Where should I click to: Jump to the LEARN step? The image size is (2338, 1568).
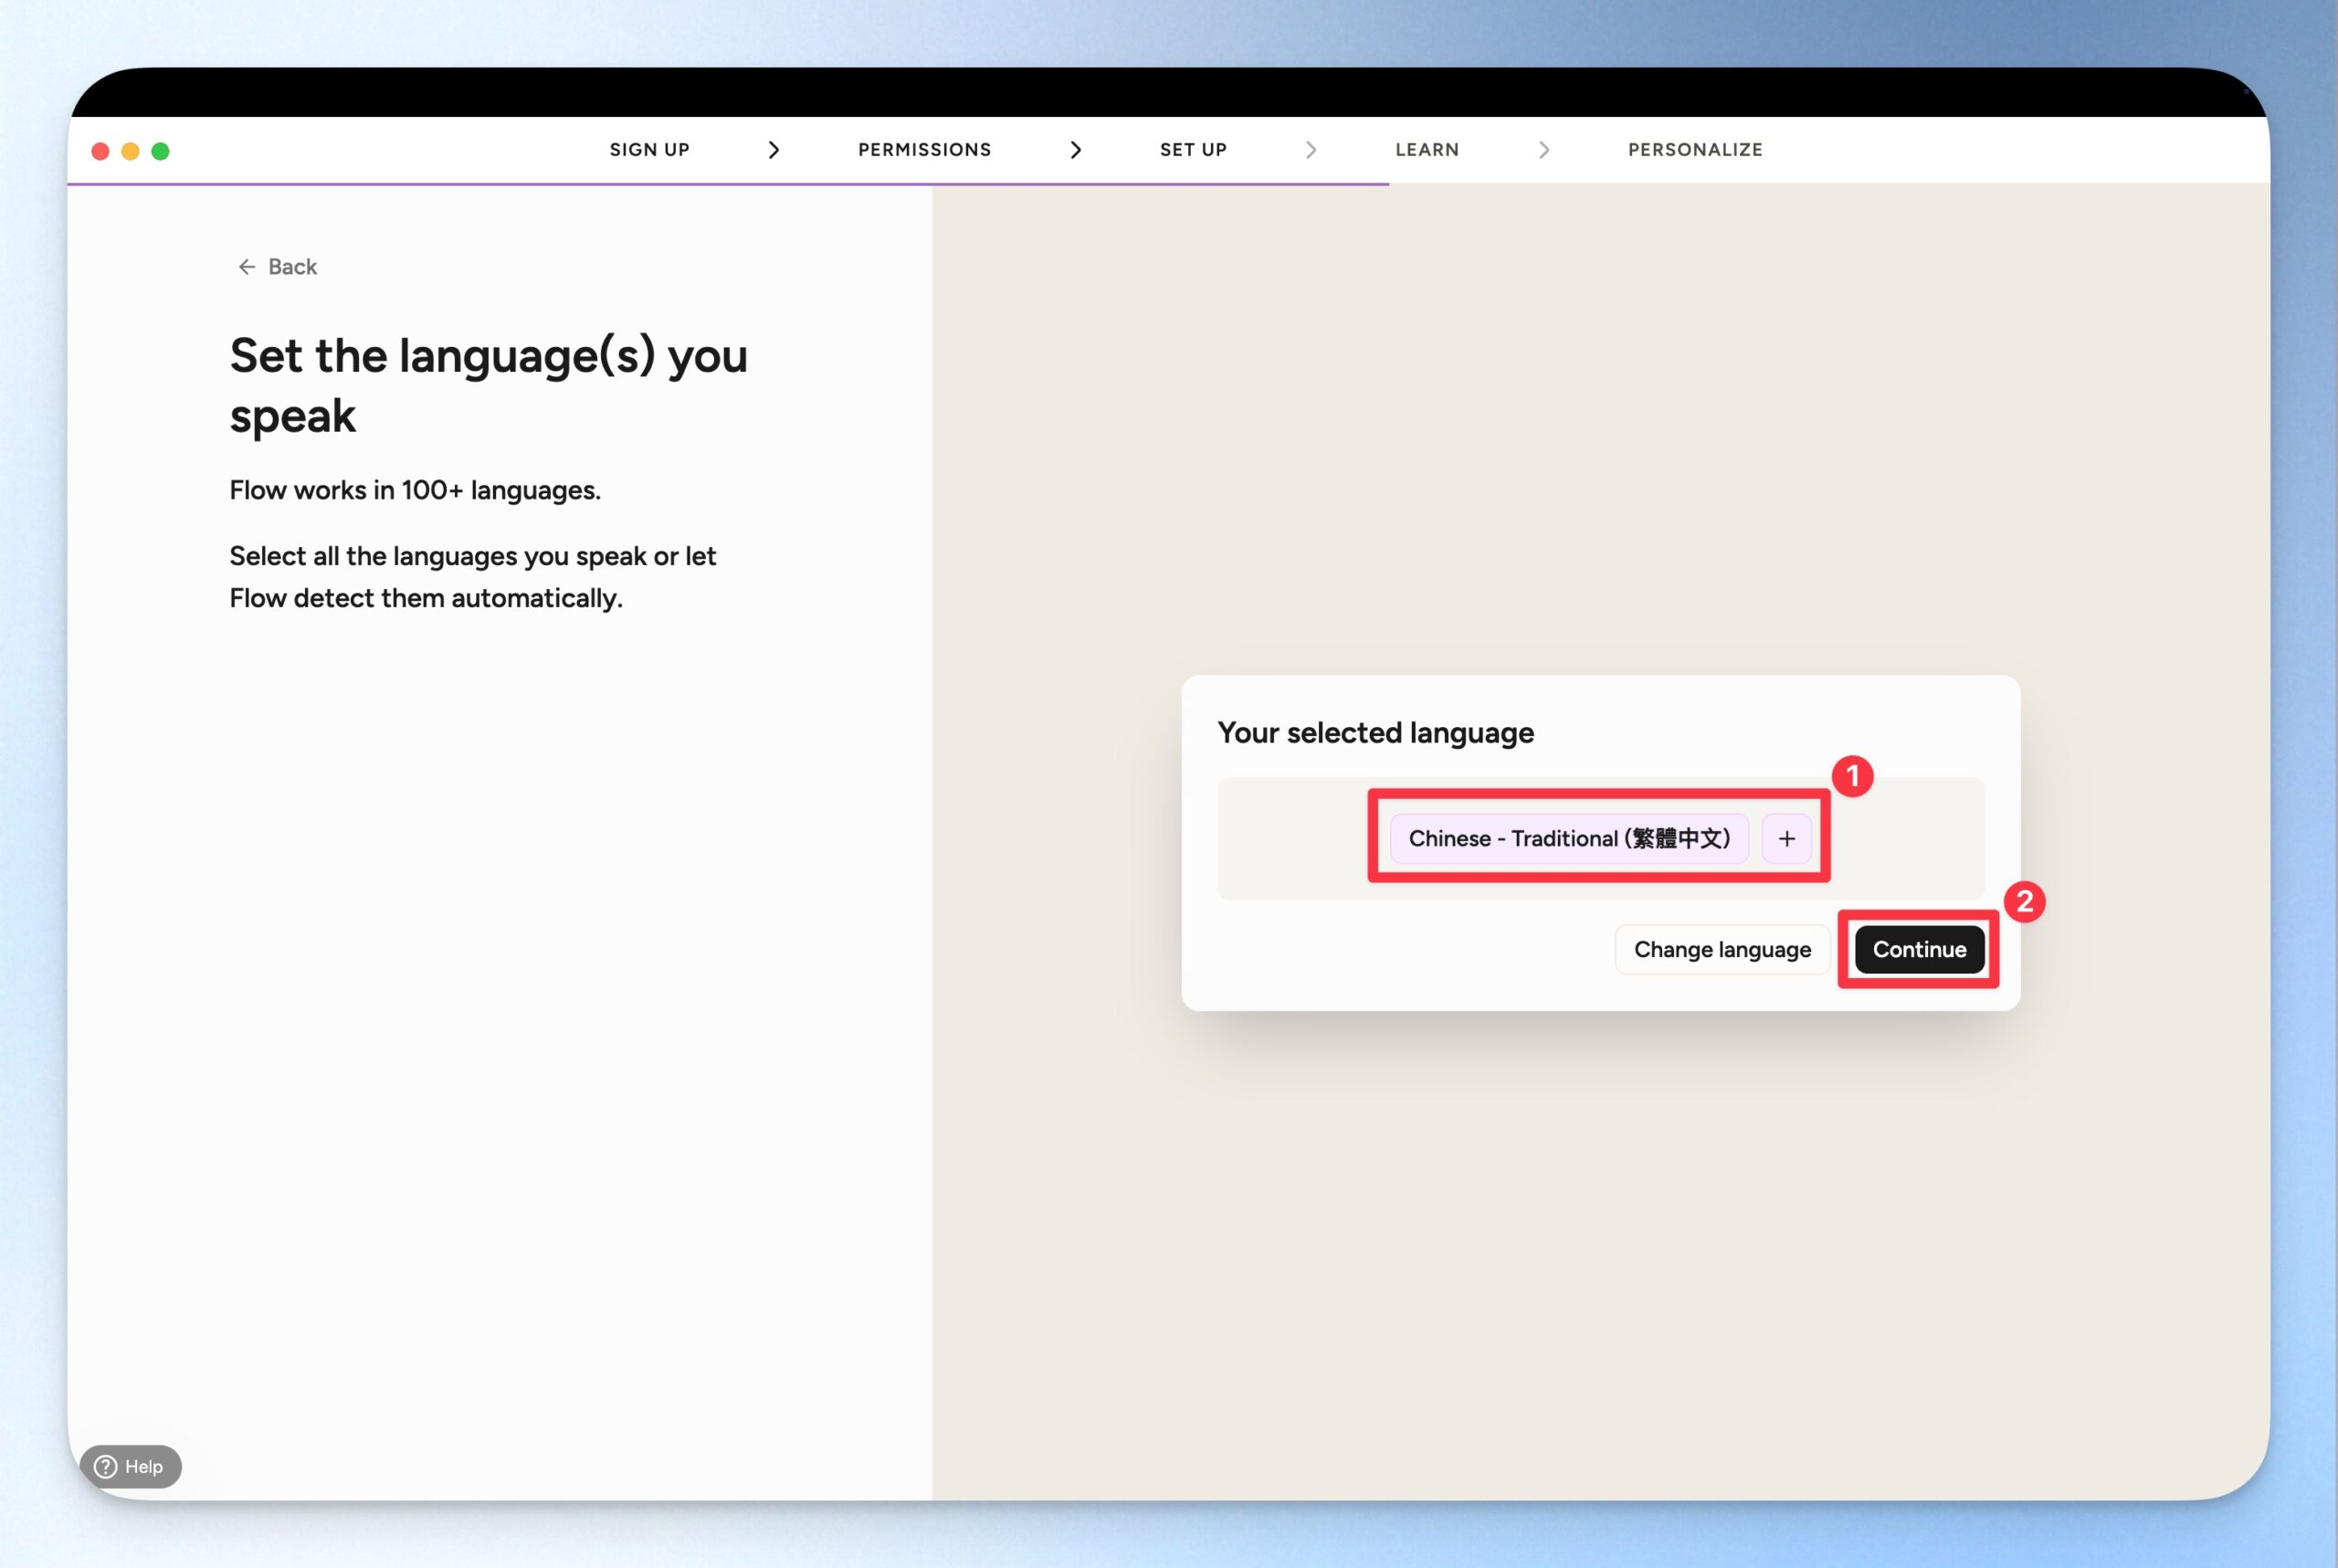pyautogui.click(x=1426, y=150)
